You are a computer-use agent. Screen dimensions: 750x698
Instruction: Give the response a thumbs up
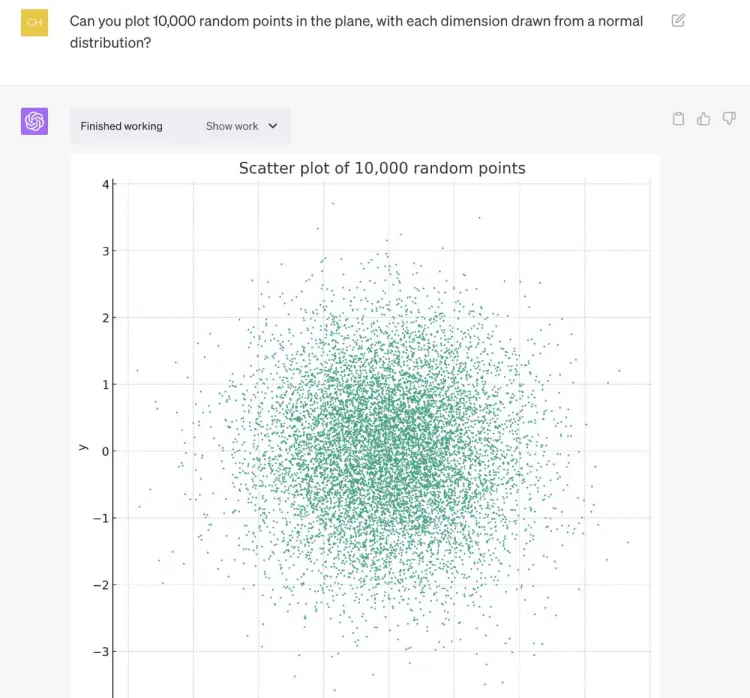[703, 119]
